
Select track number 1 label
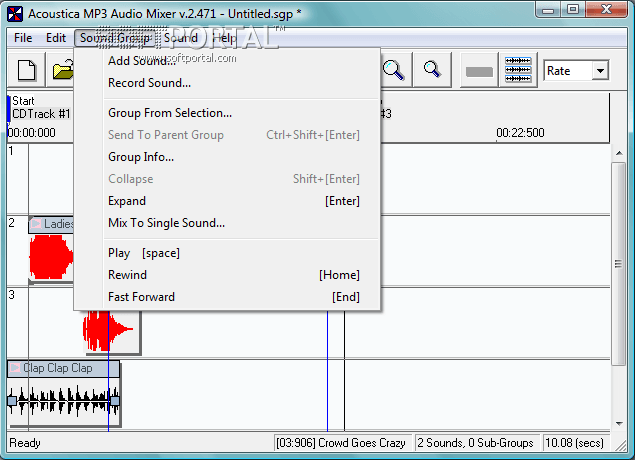coord(11,151)
